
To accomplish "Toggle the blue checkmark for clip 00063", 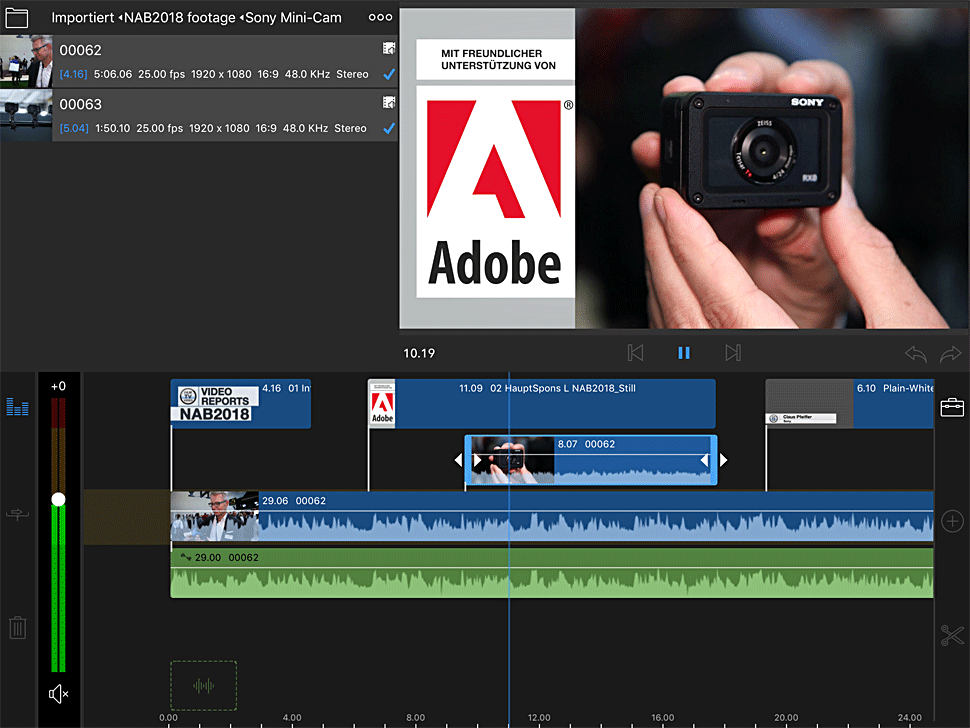I will click(x=388, y=129).
